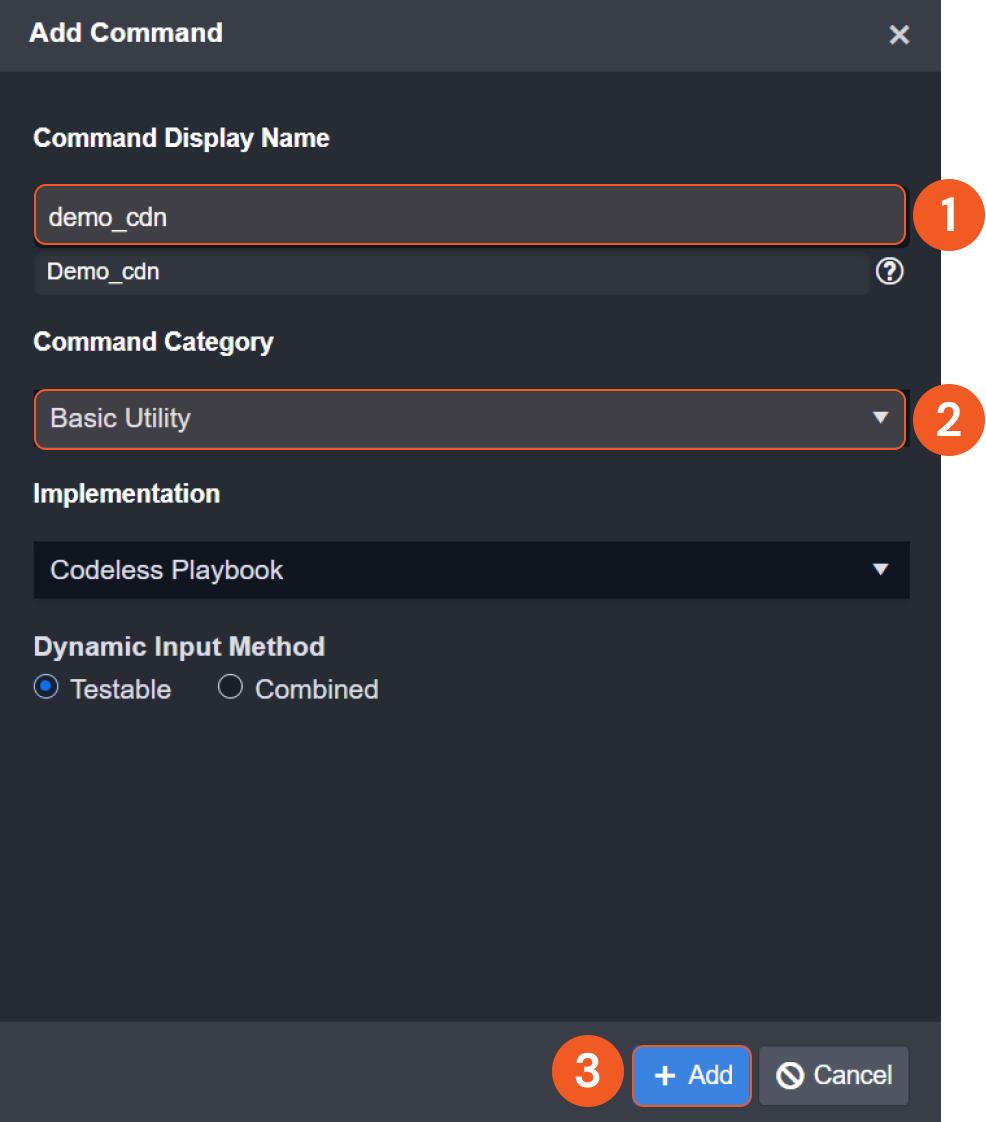The image size is (986, 1122).
Task: Click the Command Category dropdown arrow
Action: pos(880,418)
